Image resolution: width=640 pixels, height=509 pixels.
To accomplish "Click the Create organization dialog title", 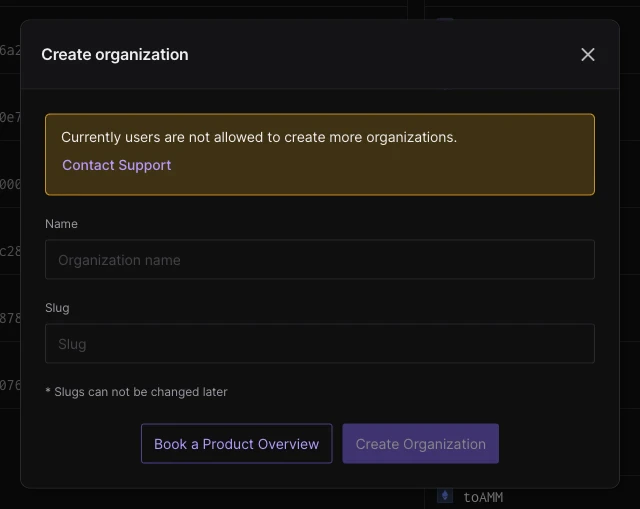I will point(115,55).
